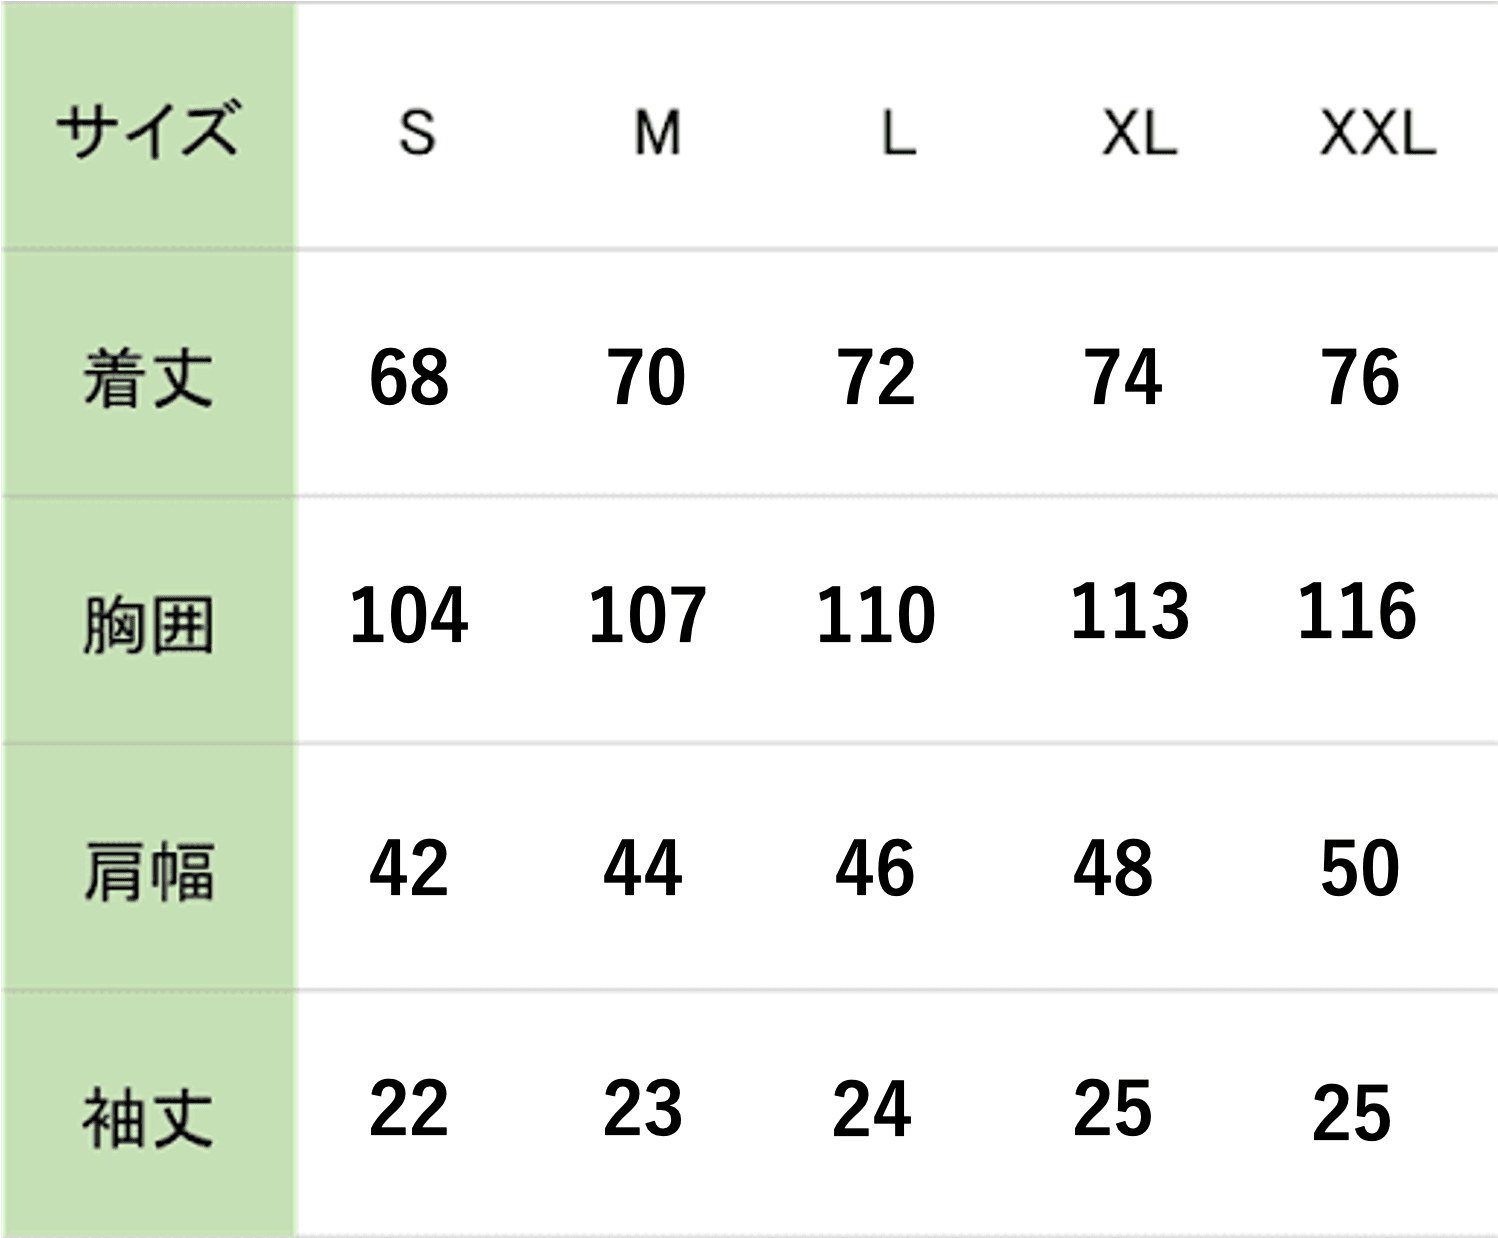1498x1238 pixels.
Task: Click the 68 value for size S
Action: coord(409,378)
